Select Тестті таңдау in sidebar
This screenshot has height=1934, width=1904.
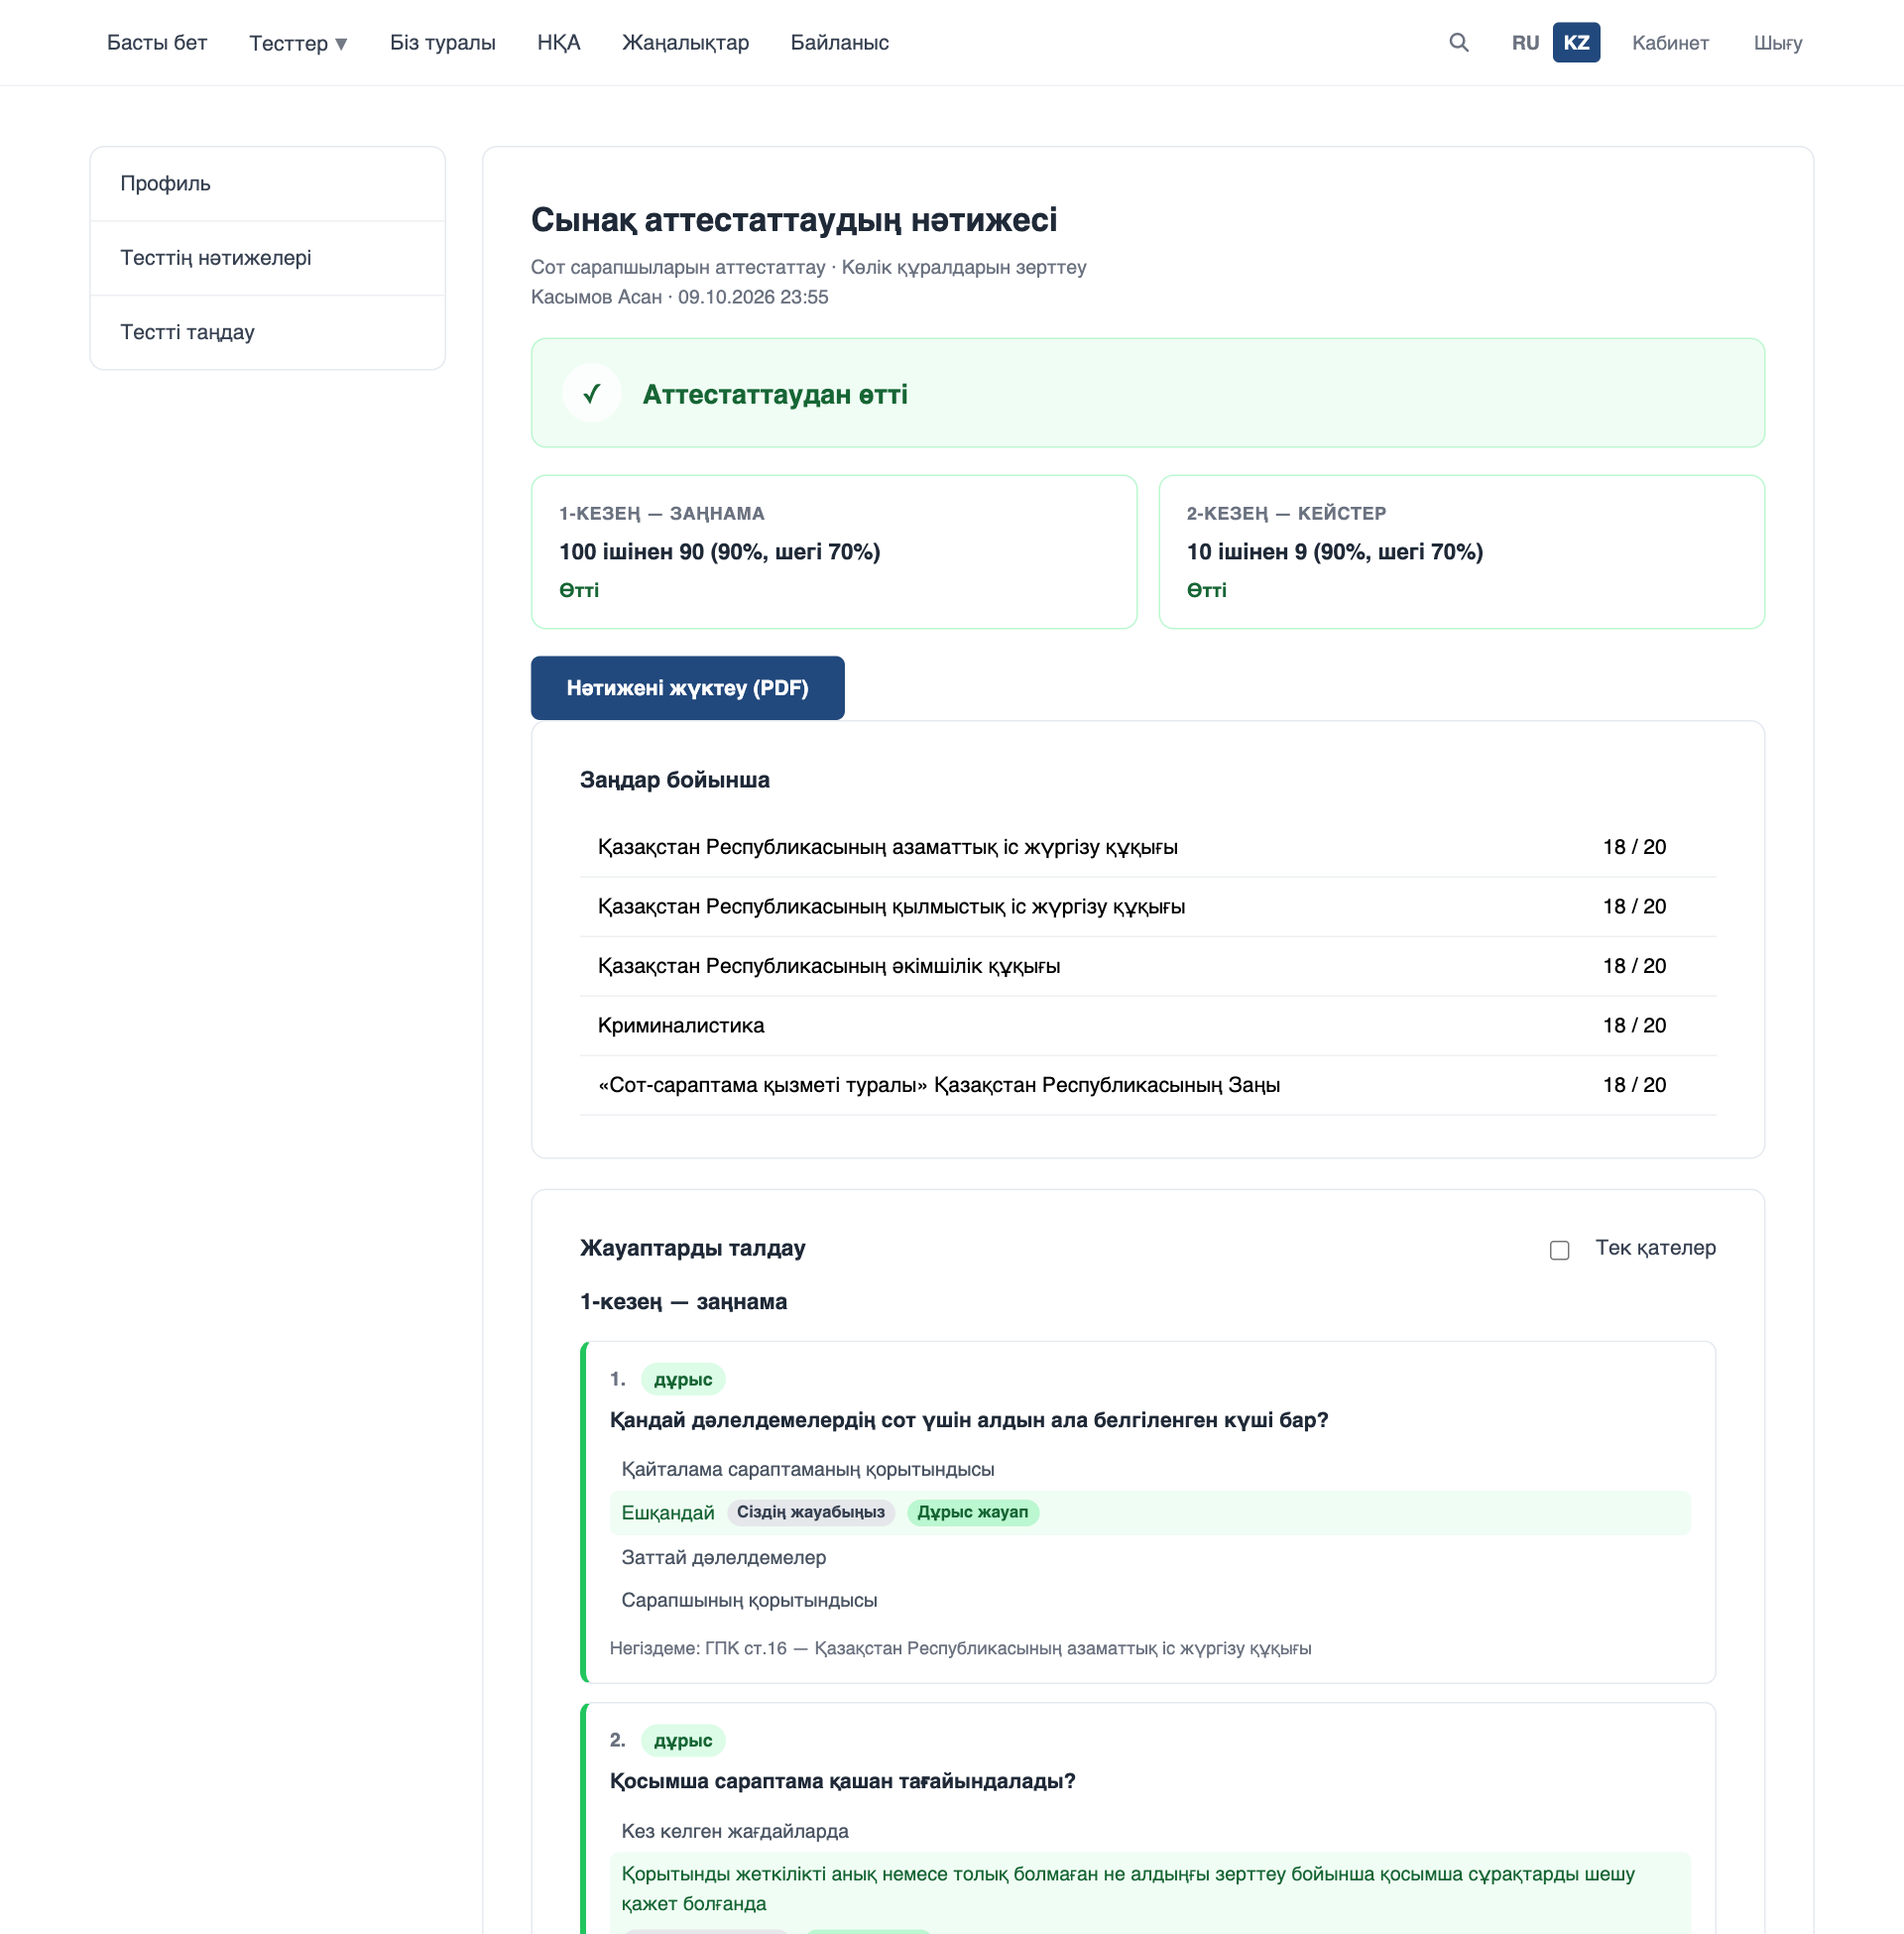[267, 332]
